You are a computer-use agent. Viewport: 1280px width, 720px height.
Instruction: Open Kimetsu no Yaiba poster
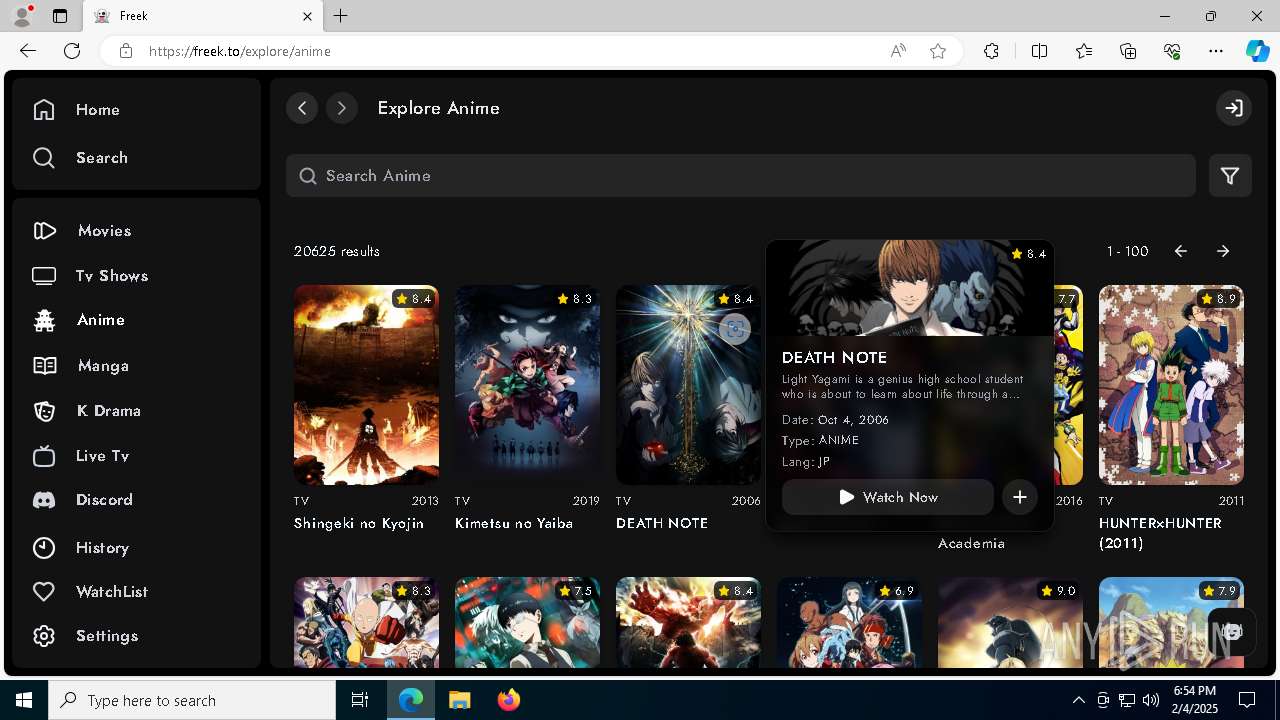pos(527,385)
